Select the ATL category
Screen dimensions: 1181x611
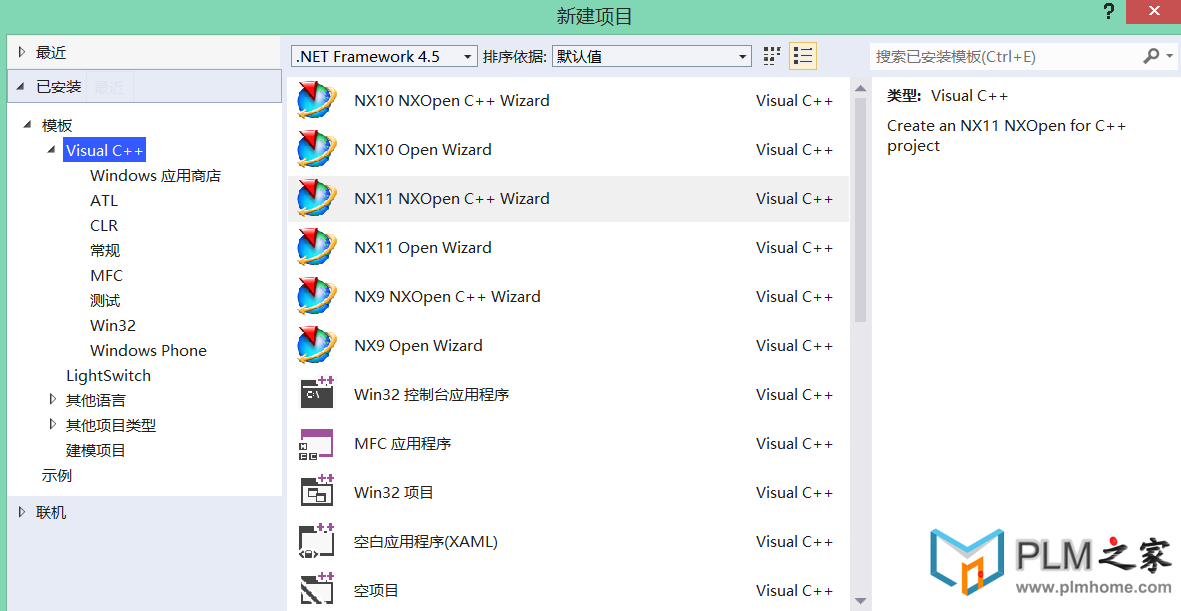pos(104,200)
